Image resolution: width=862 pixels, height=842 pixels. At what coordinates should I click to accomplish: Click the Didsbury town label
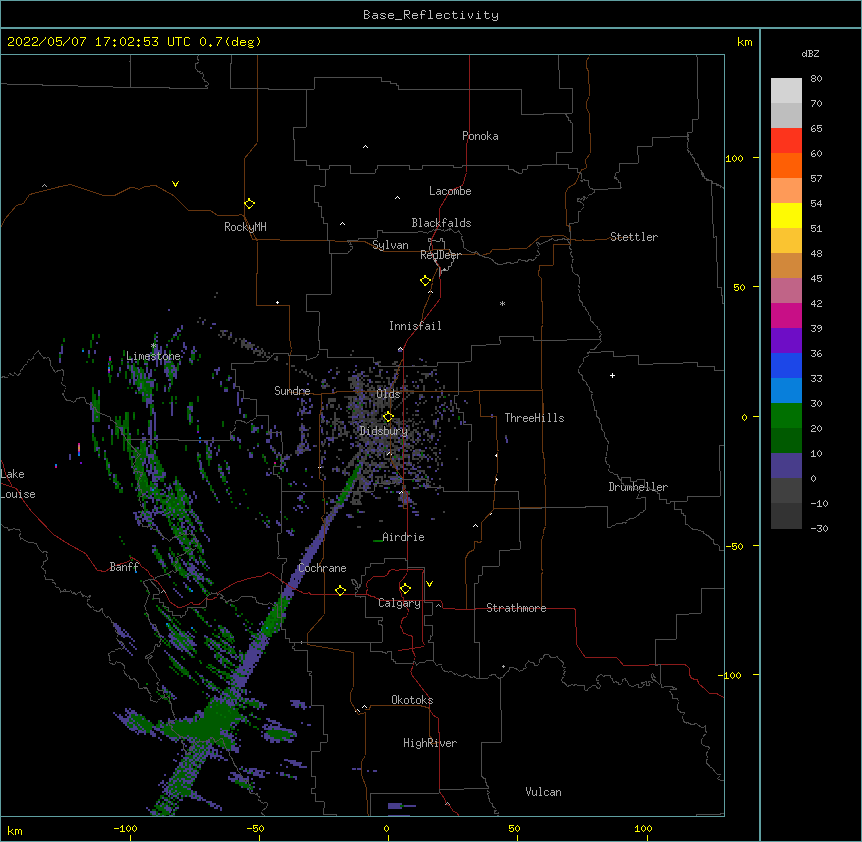click(x=384, y=431)
